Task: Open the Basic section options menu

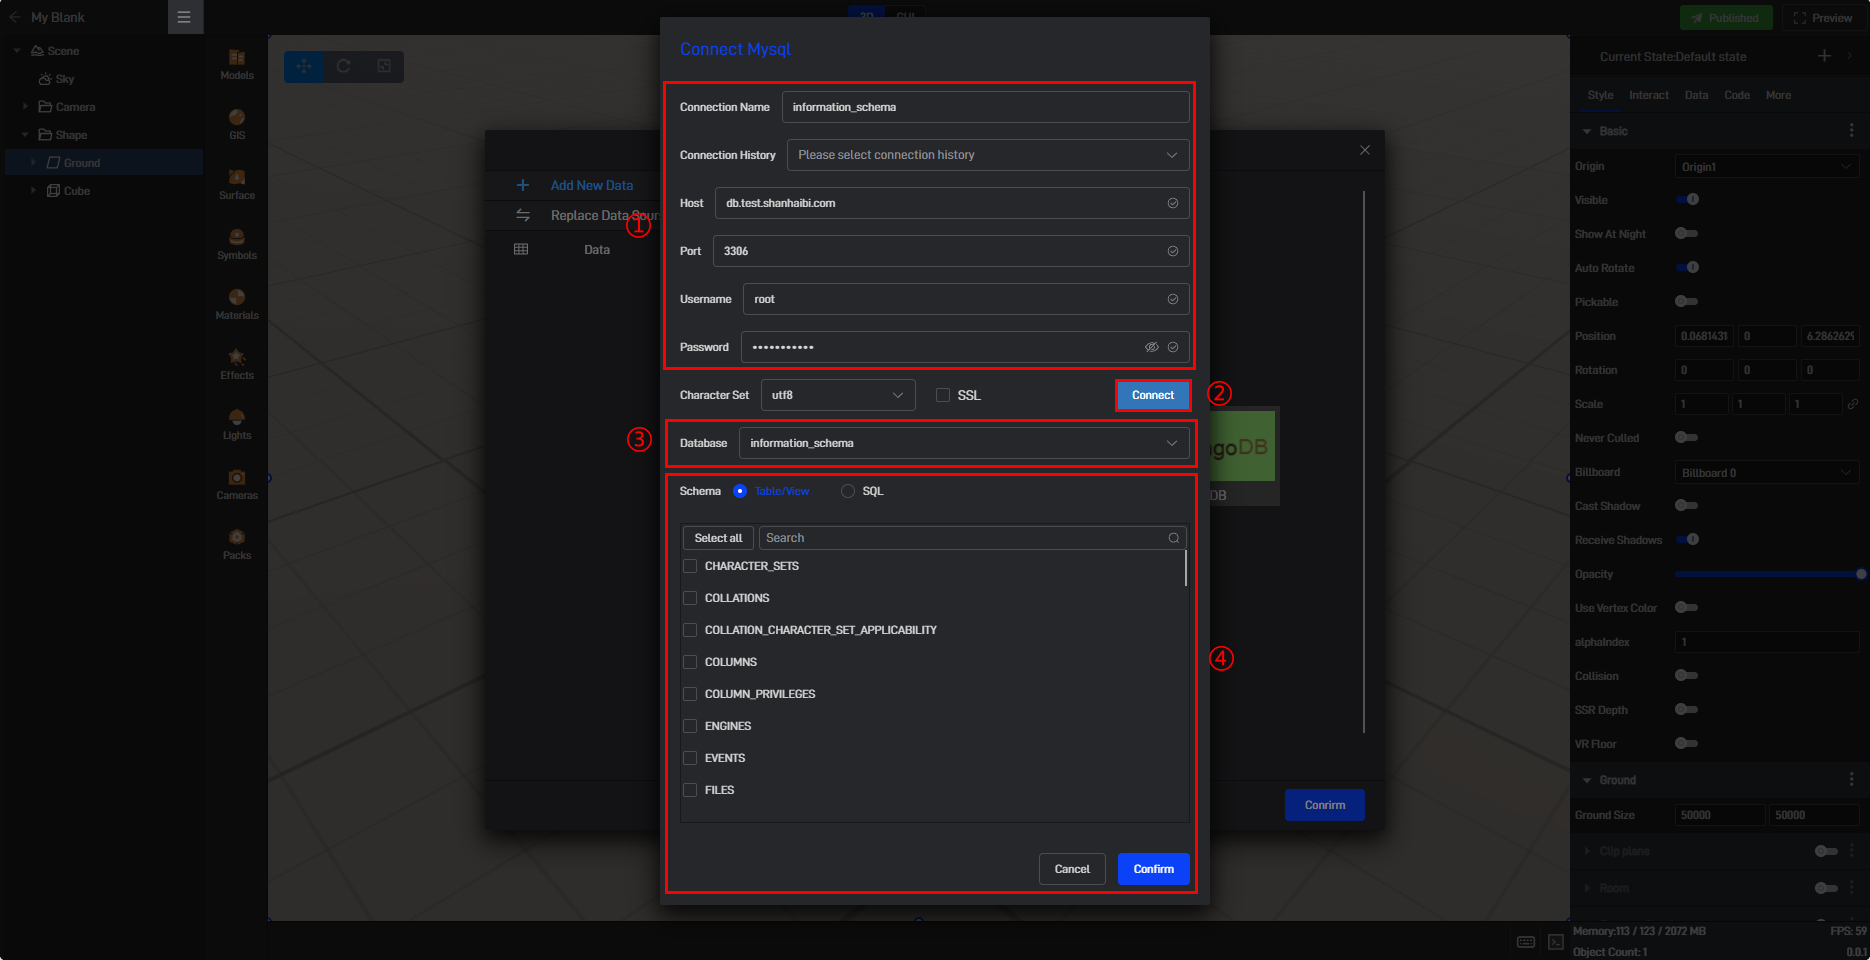Action: pyautogui.click(x=1851, y=131)
